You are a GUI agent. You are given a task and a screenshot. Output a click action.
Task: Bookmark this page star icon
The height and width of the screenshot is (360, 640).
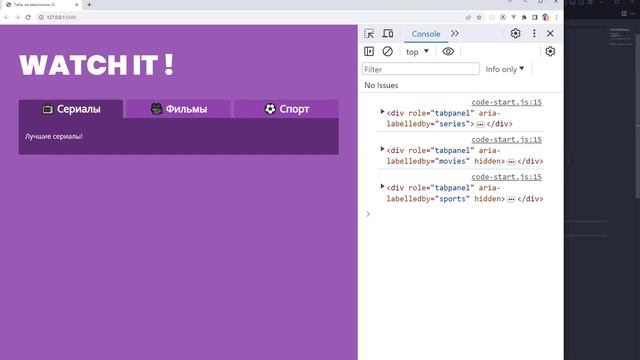[x=479, y=17]
